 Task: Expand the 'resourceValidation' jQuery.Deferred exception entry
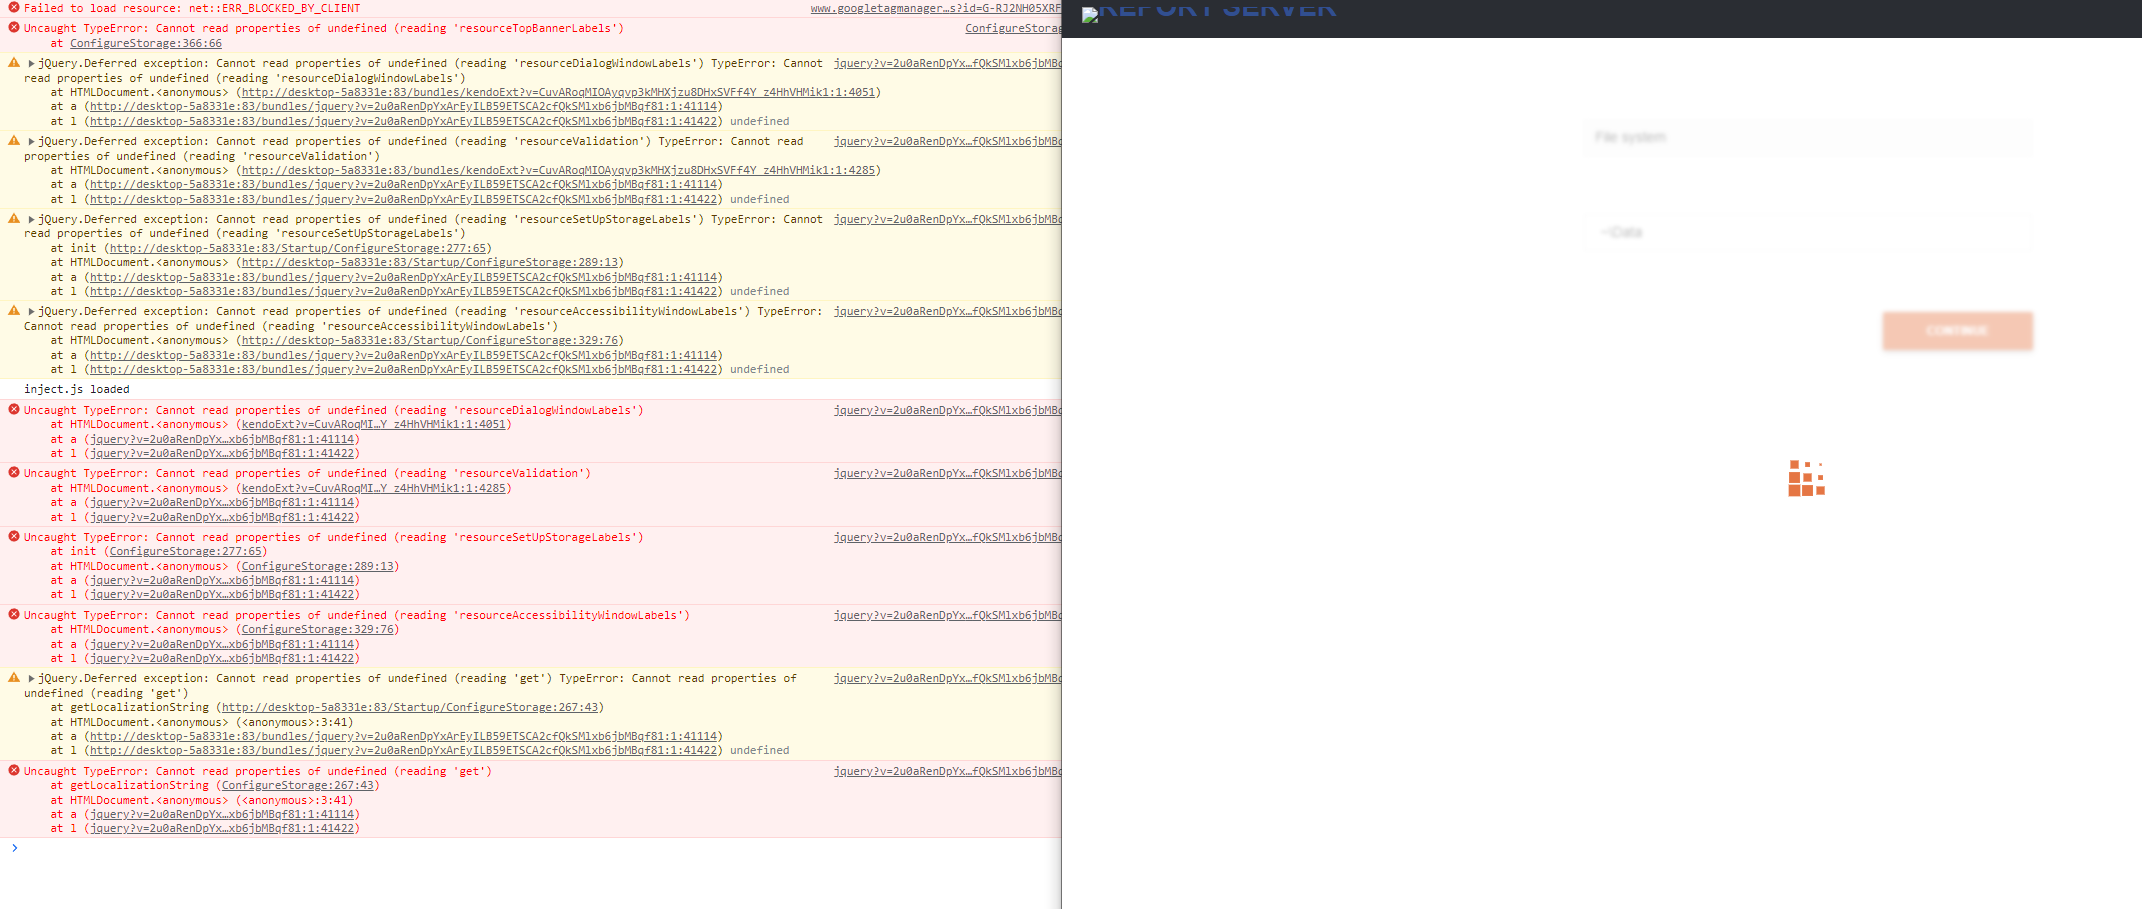point(31,142)
